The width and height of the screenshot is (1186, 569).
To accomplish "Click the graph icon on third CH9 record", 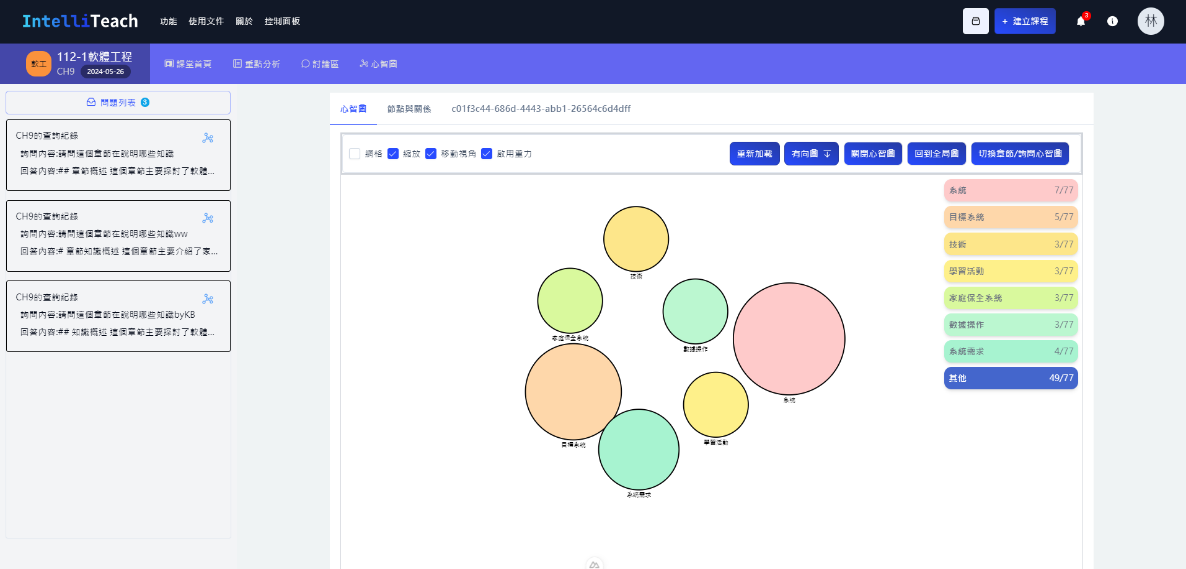I will pos(208,298).
